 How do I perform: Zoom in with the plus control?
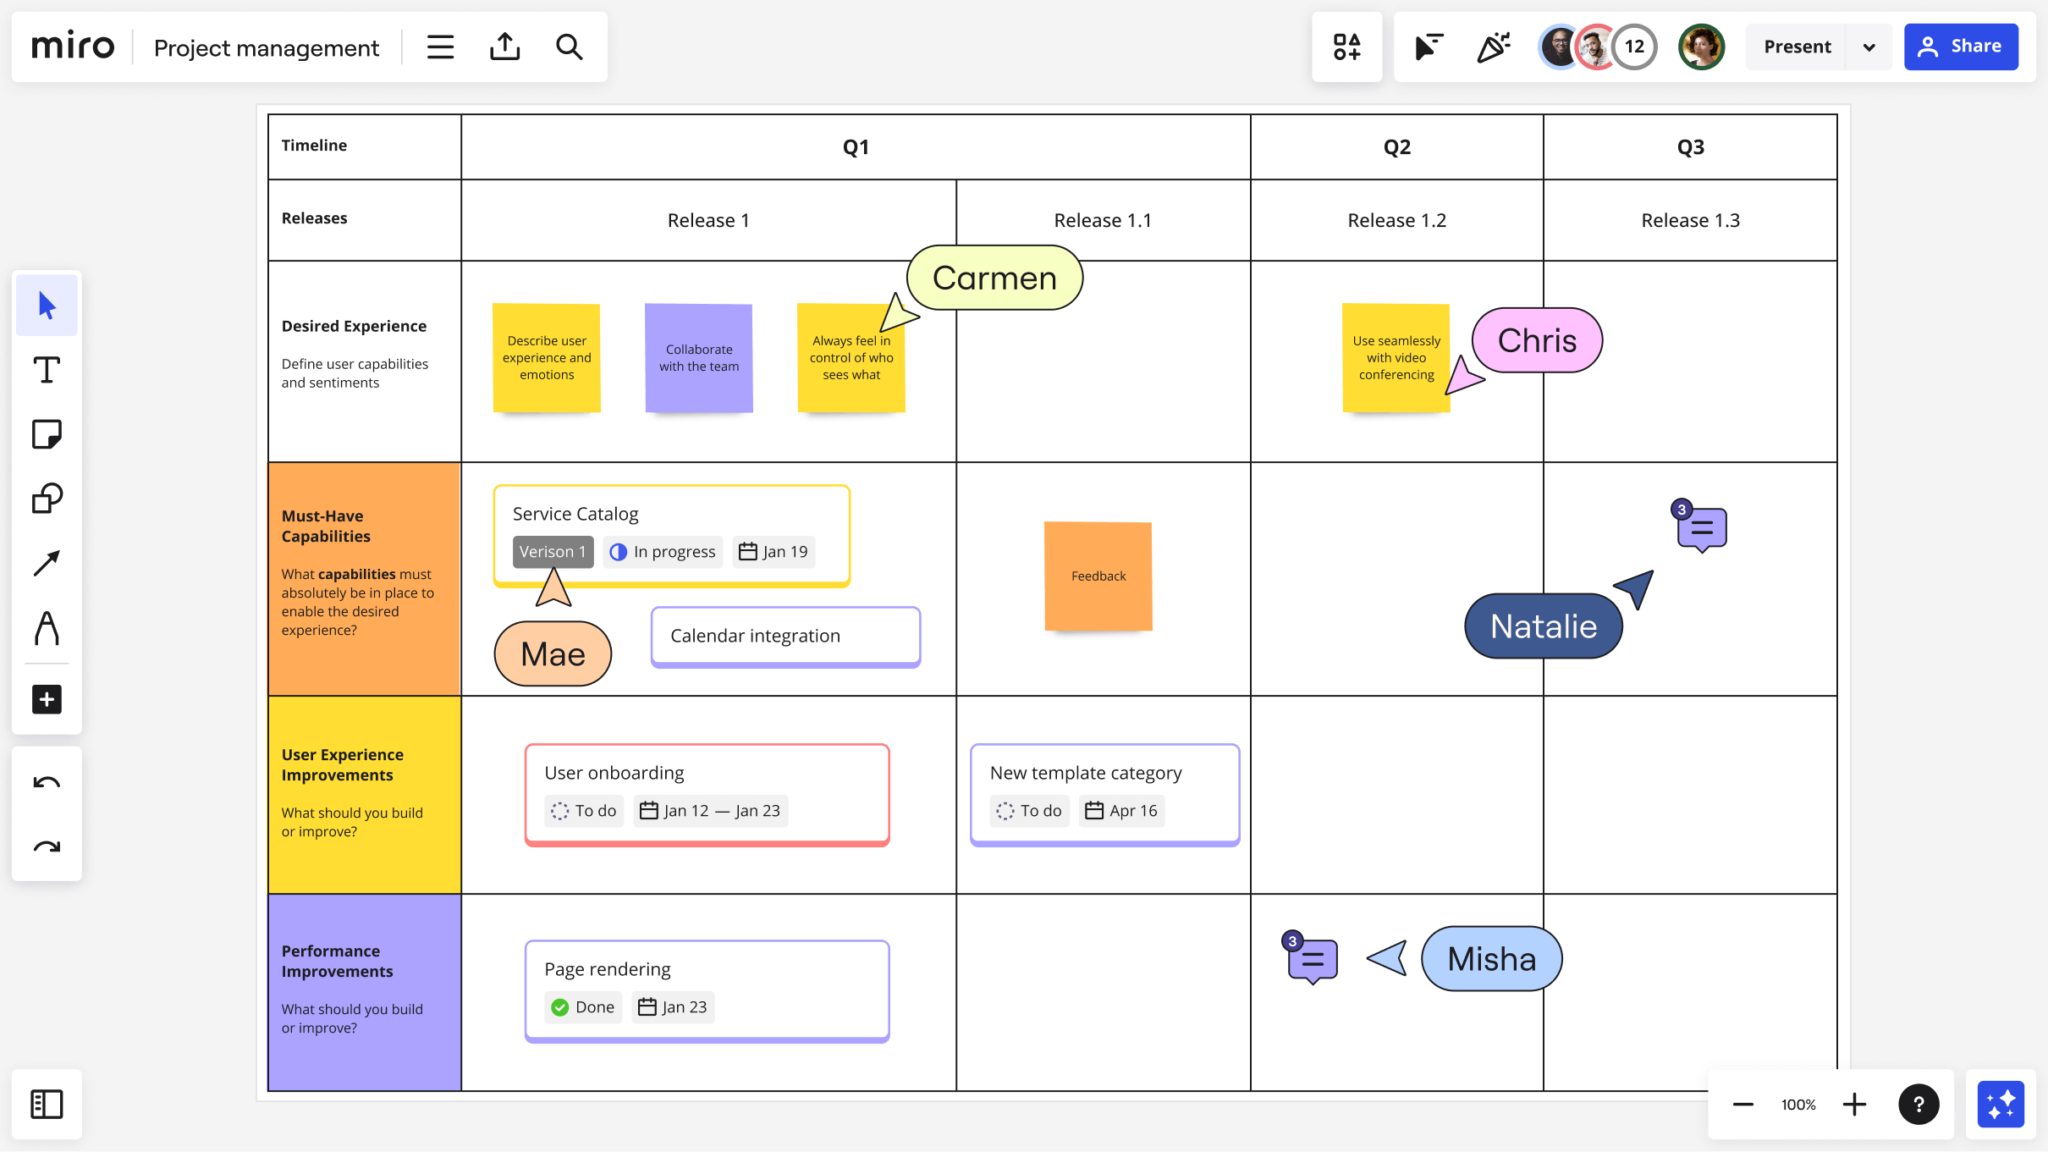click(1855, 1104)
